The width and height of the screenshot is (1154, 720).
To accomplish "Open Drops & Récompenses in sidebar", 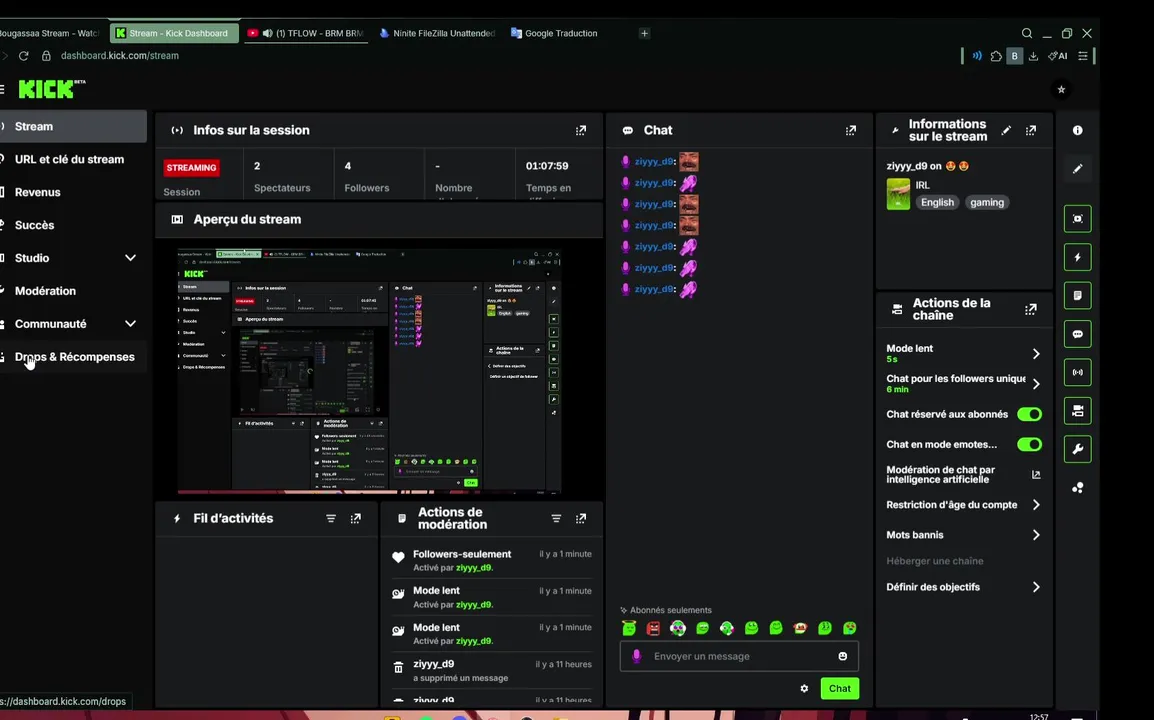I will click(73, 357).
